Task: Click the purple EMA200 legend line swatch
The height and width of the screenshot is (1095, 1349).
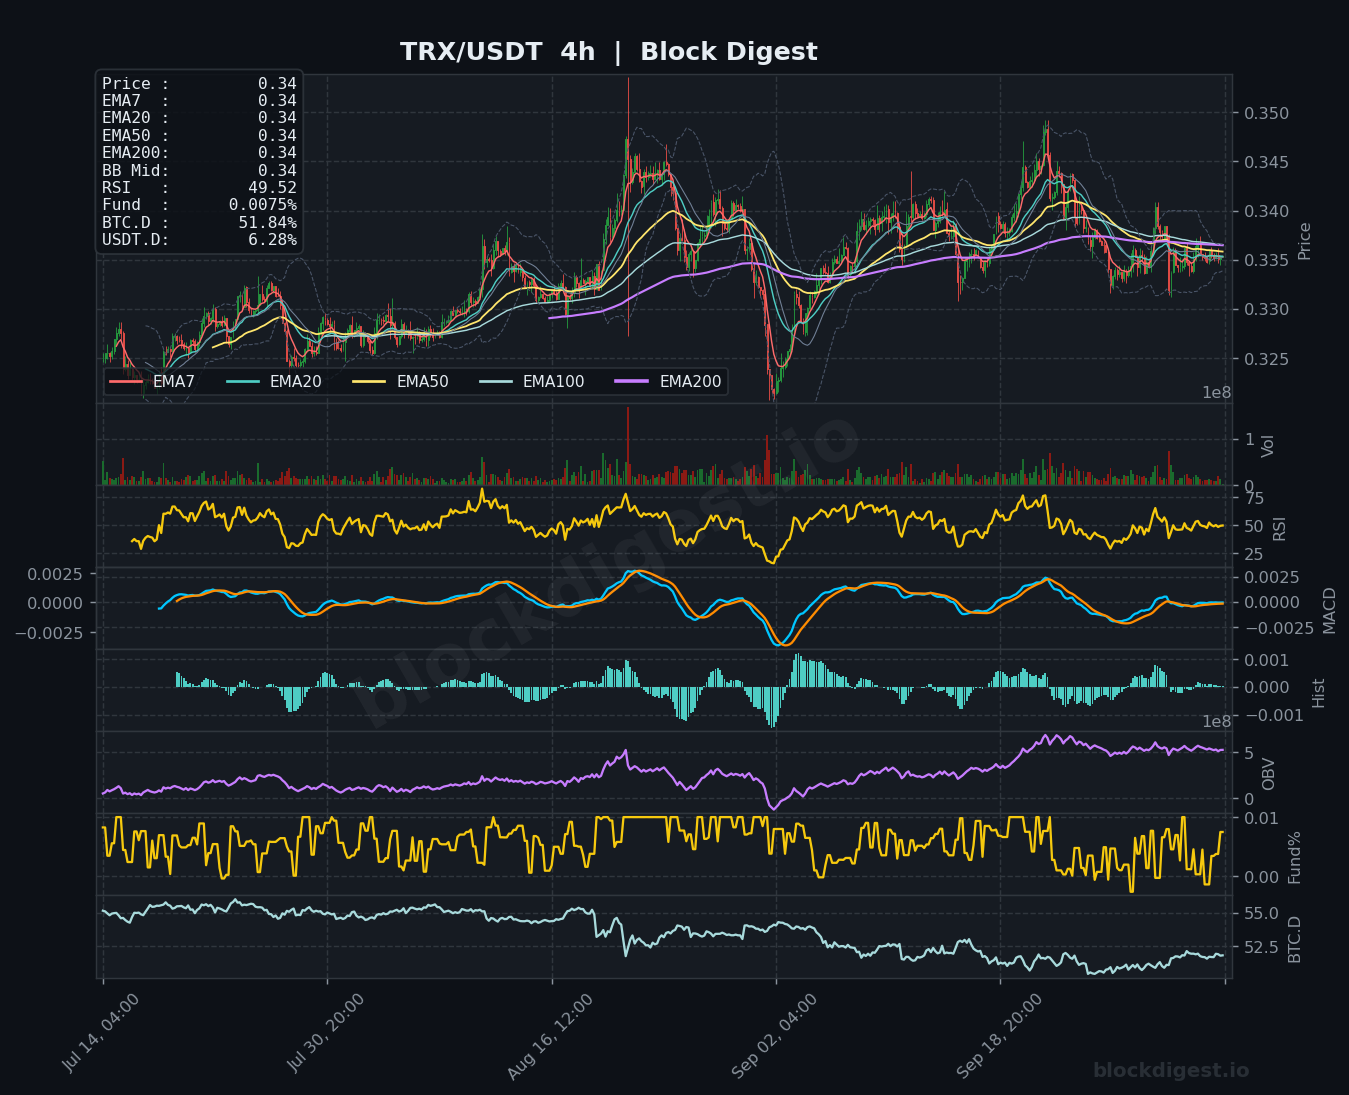Action: click(x=633, y=382)
